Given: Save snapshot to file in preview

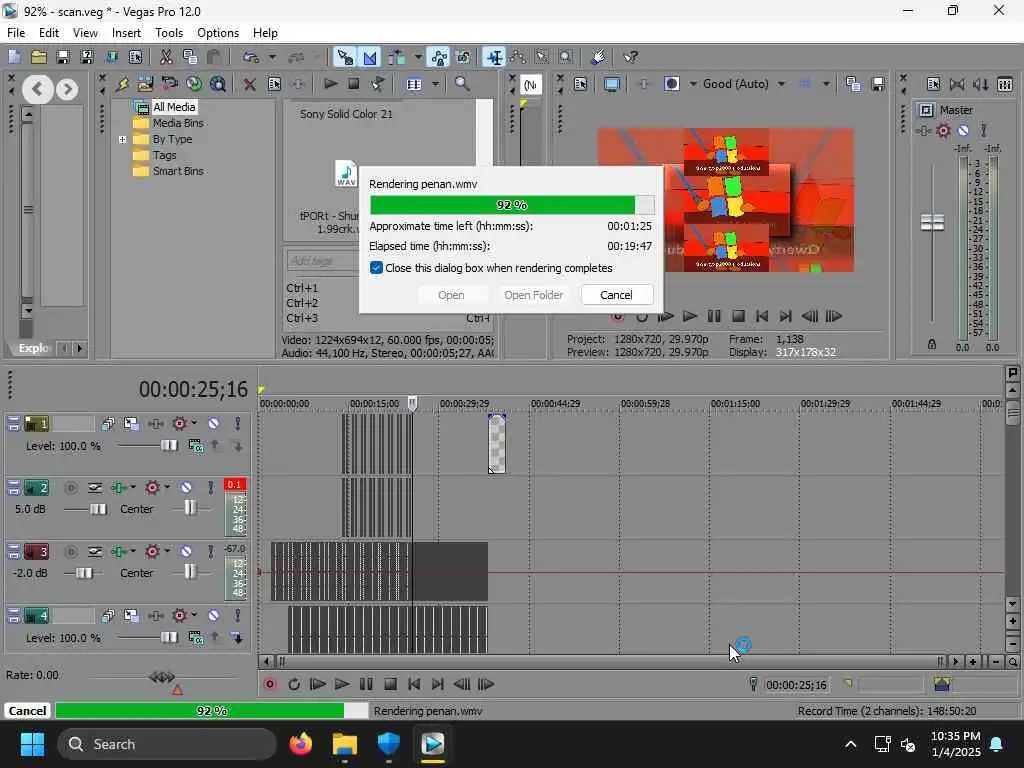Looking at the screenshot, I should (x=878, y=84).
